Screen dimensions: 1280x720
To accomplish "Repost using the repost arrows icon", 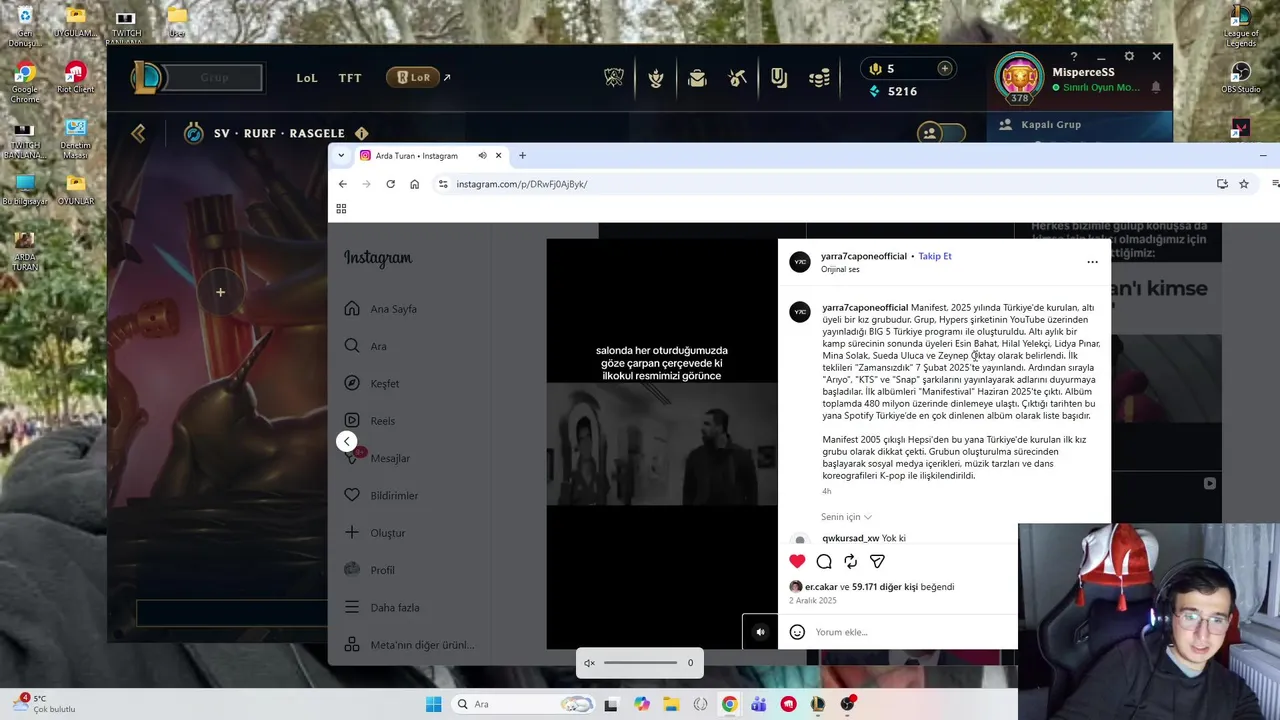I will click(850, 561).
